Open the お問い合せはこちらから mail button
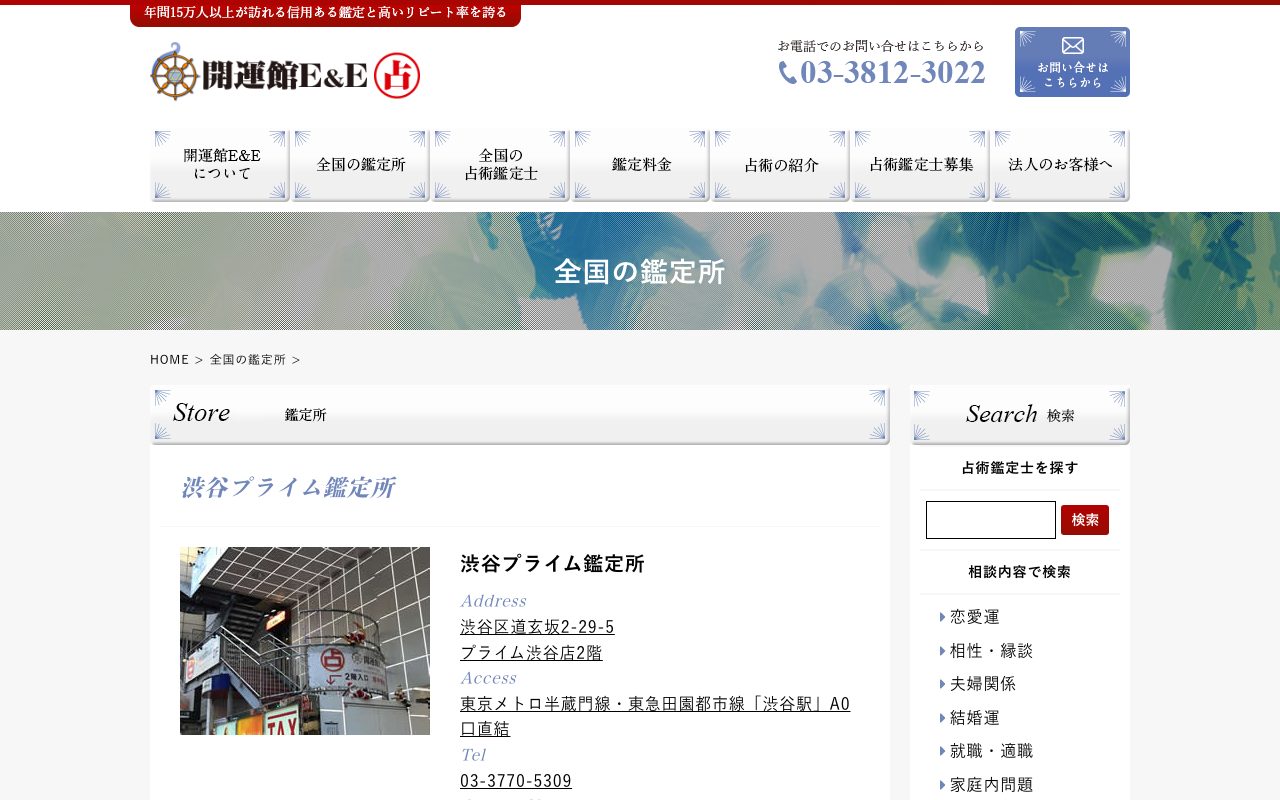The height and width of the screenshot is (800, 1280). point(1072,62)
